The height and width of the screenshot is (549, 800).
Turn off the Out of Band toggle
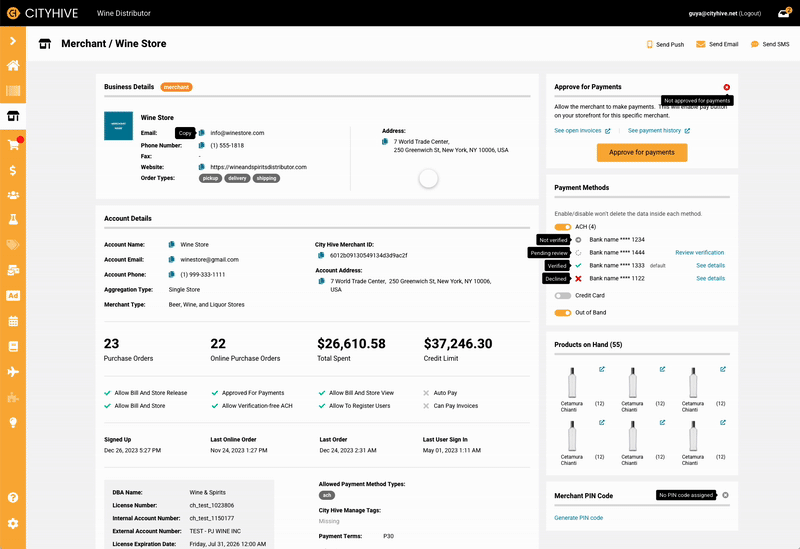pos(563,313)
